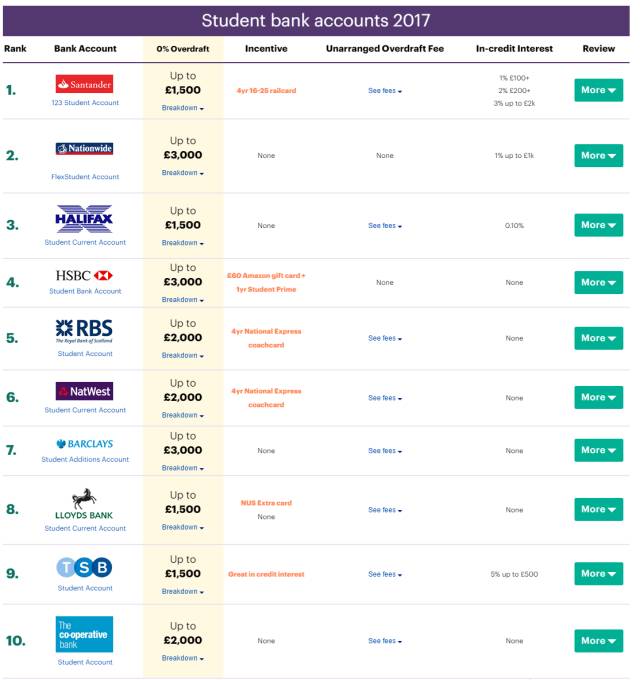Open 123 Student Account link

(85, 103)
